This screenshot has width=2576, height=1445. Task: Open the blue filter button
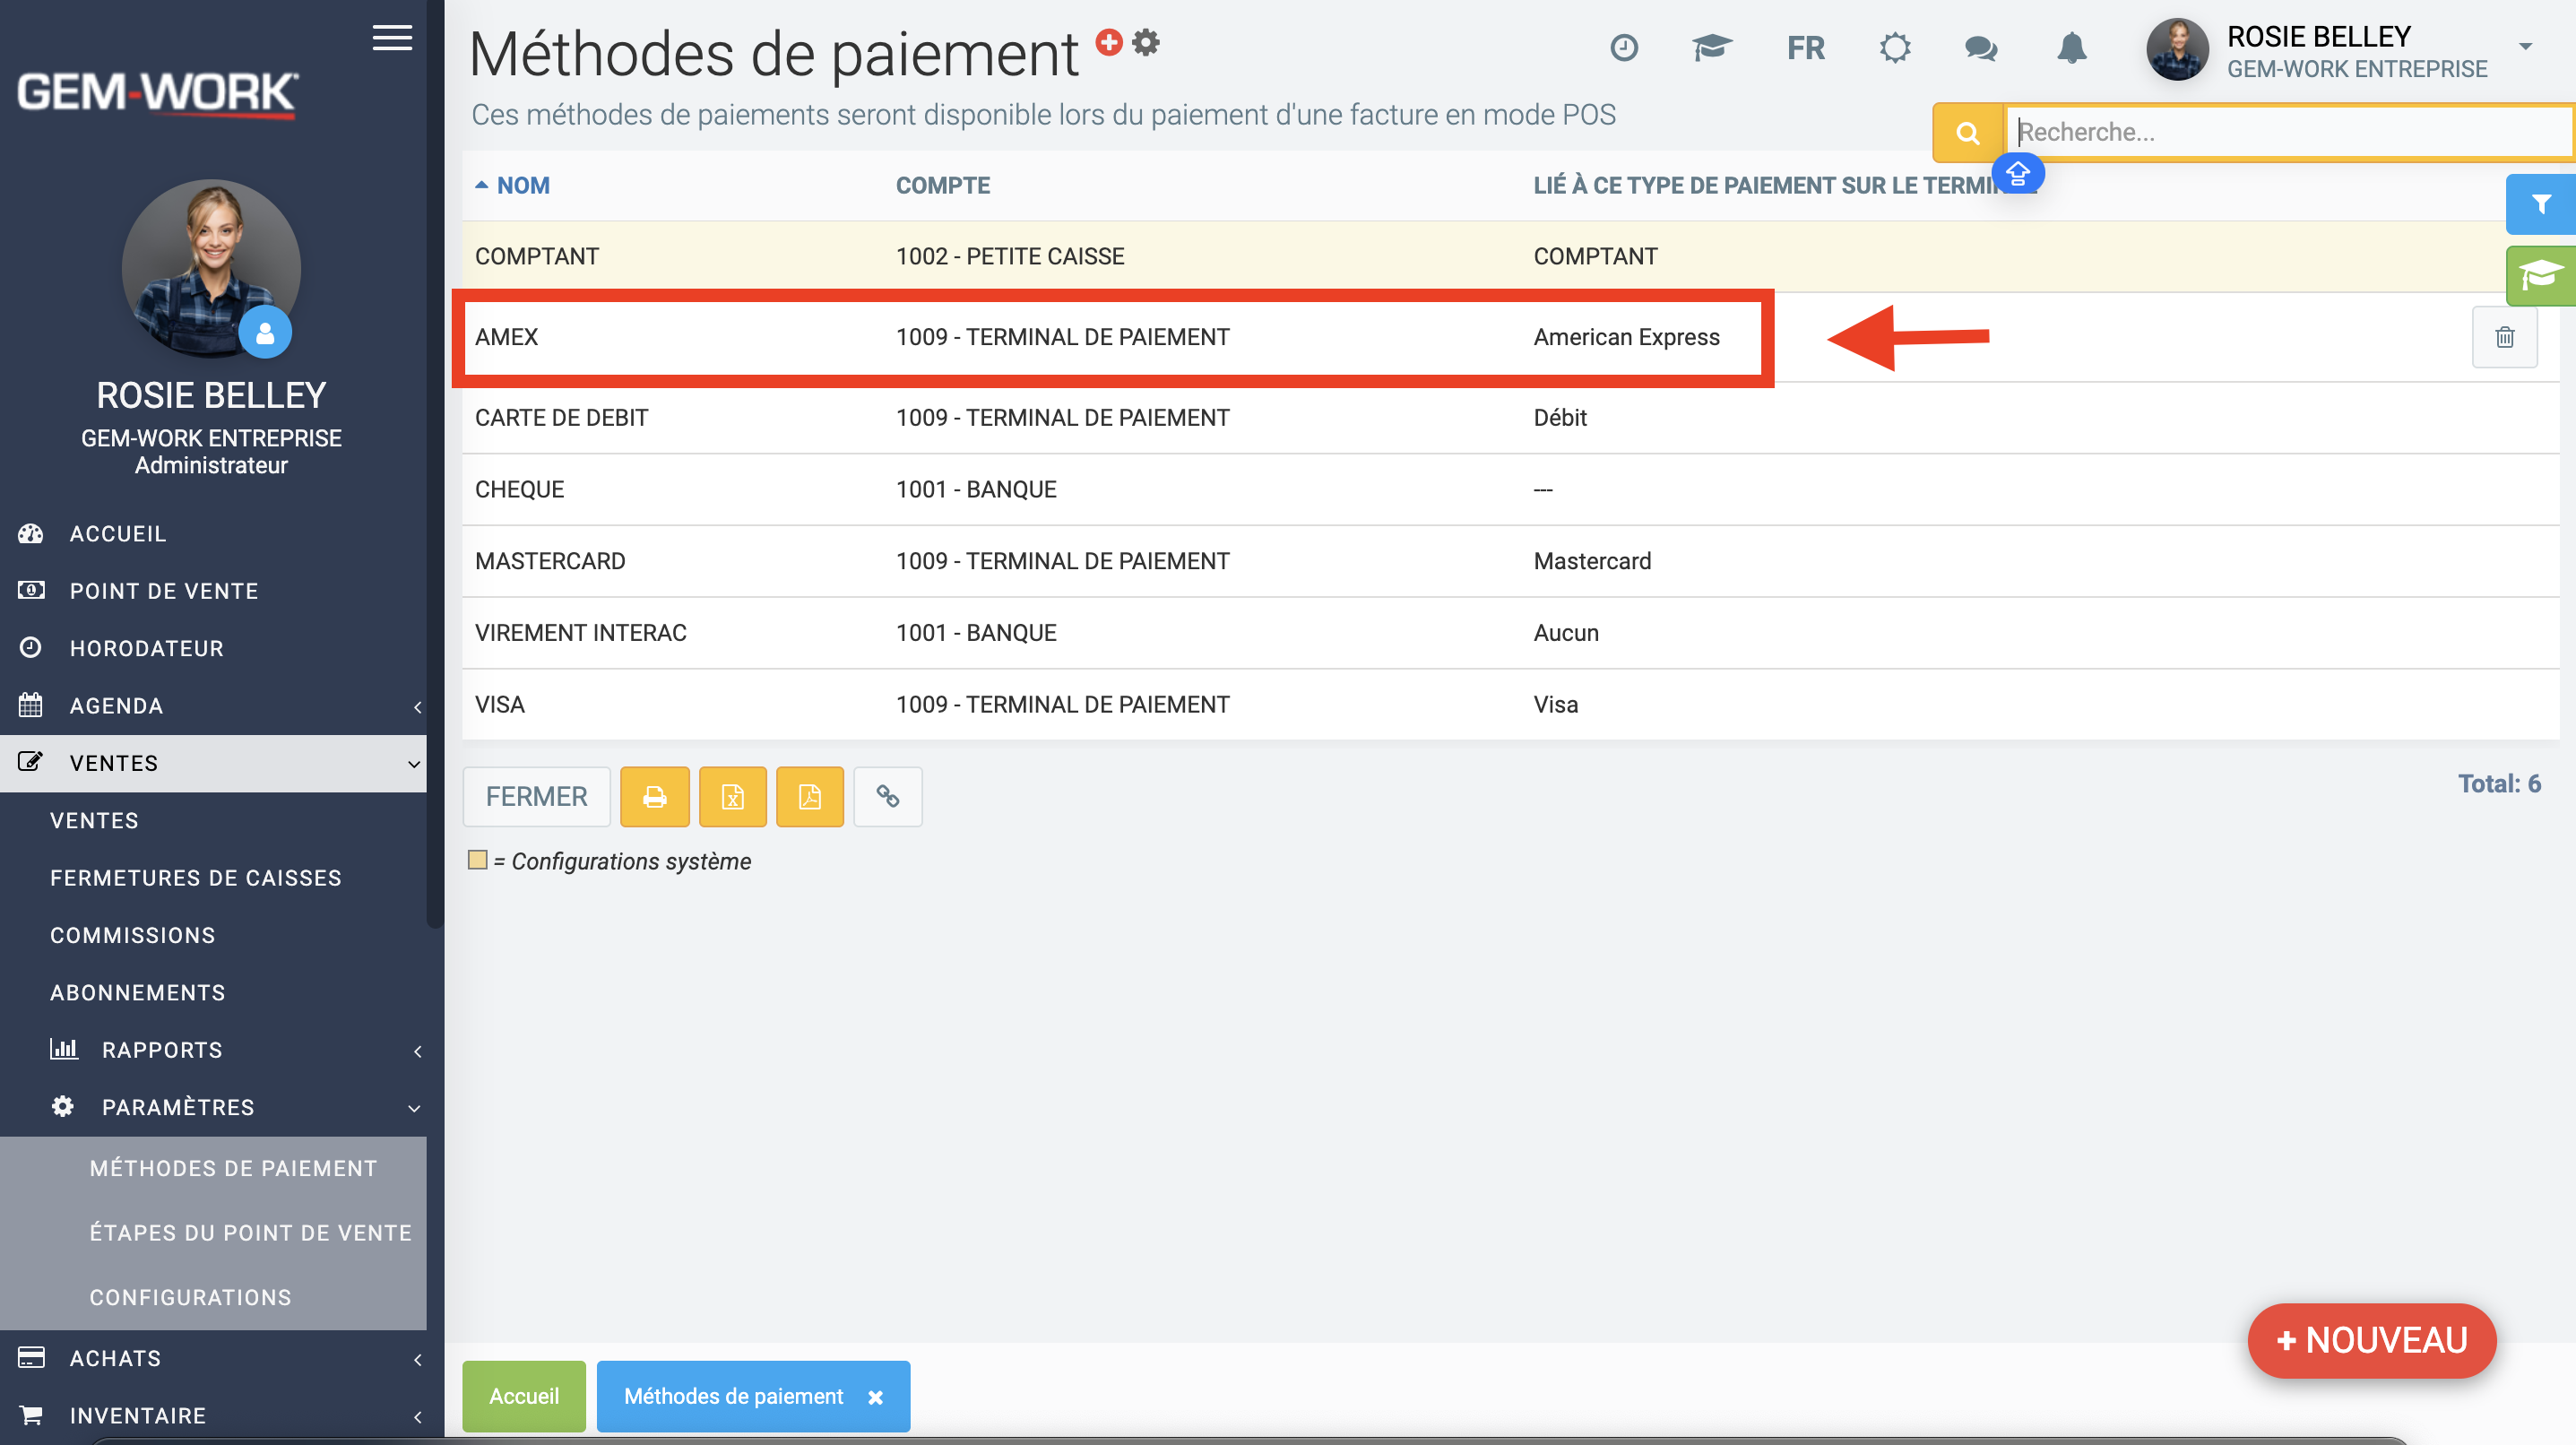pyautogui.click(x=2540, y=205)
